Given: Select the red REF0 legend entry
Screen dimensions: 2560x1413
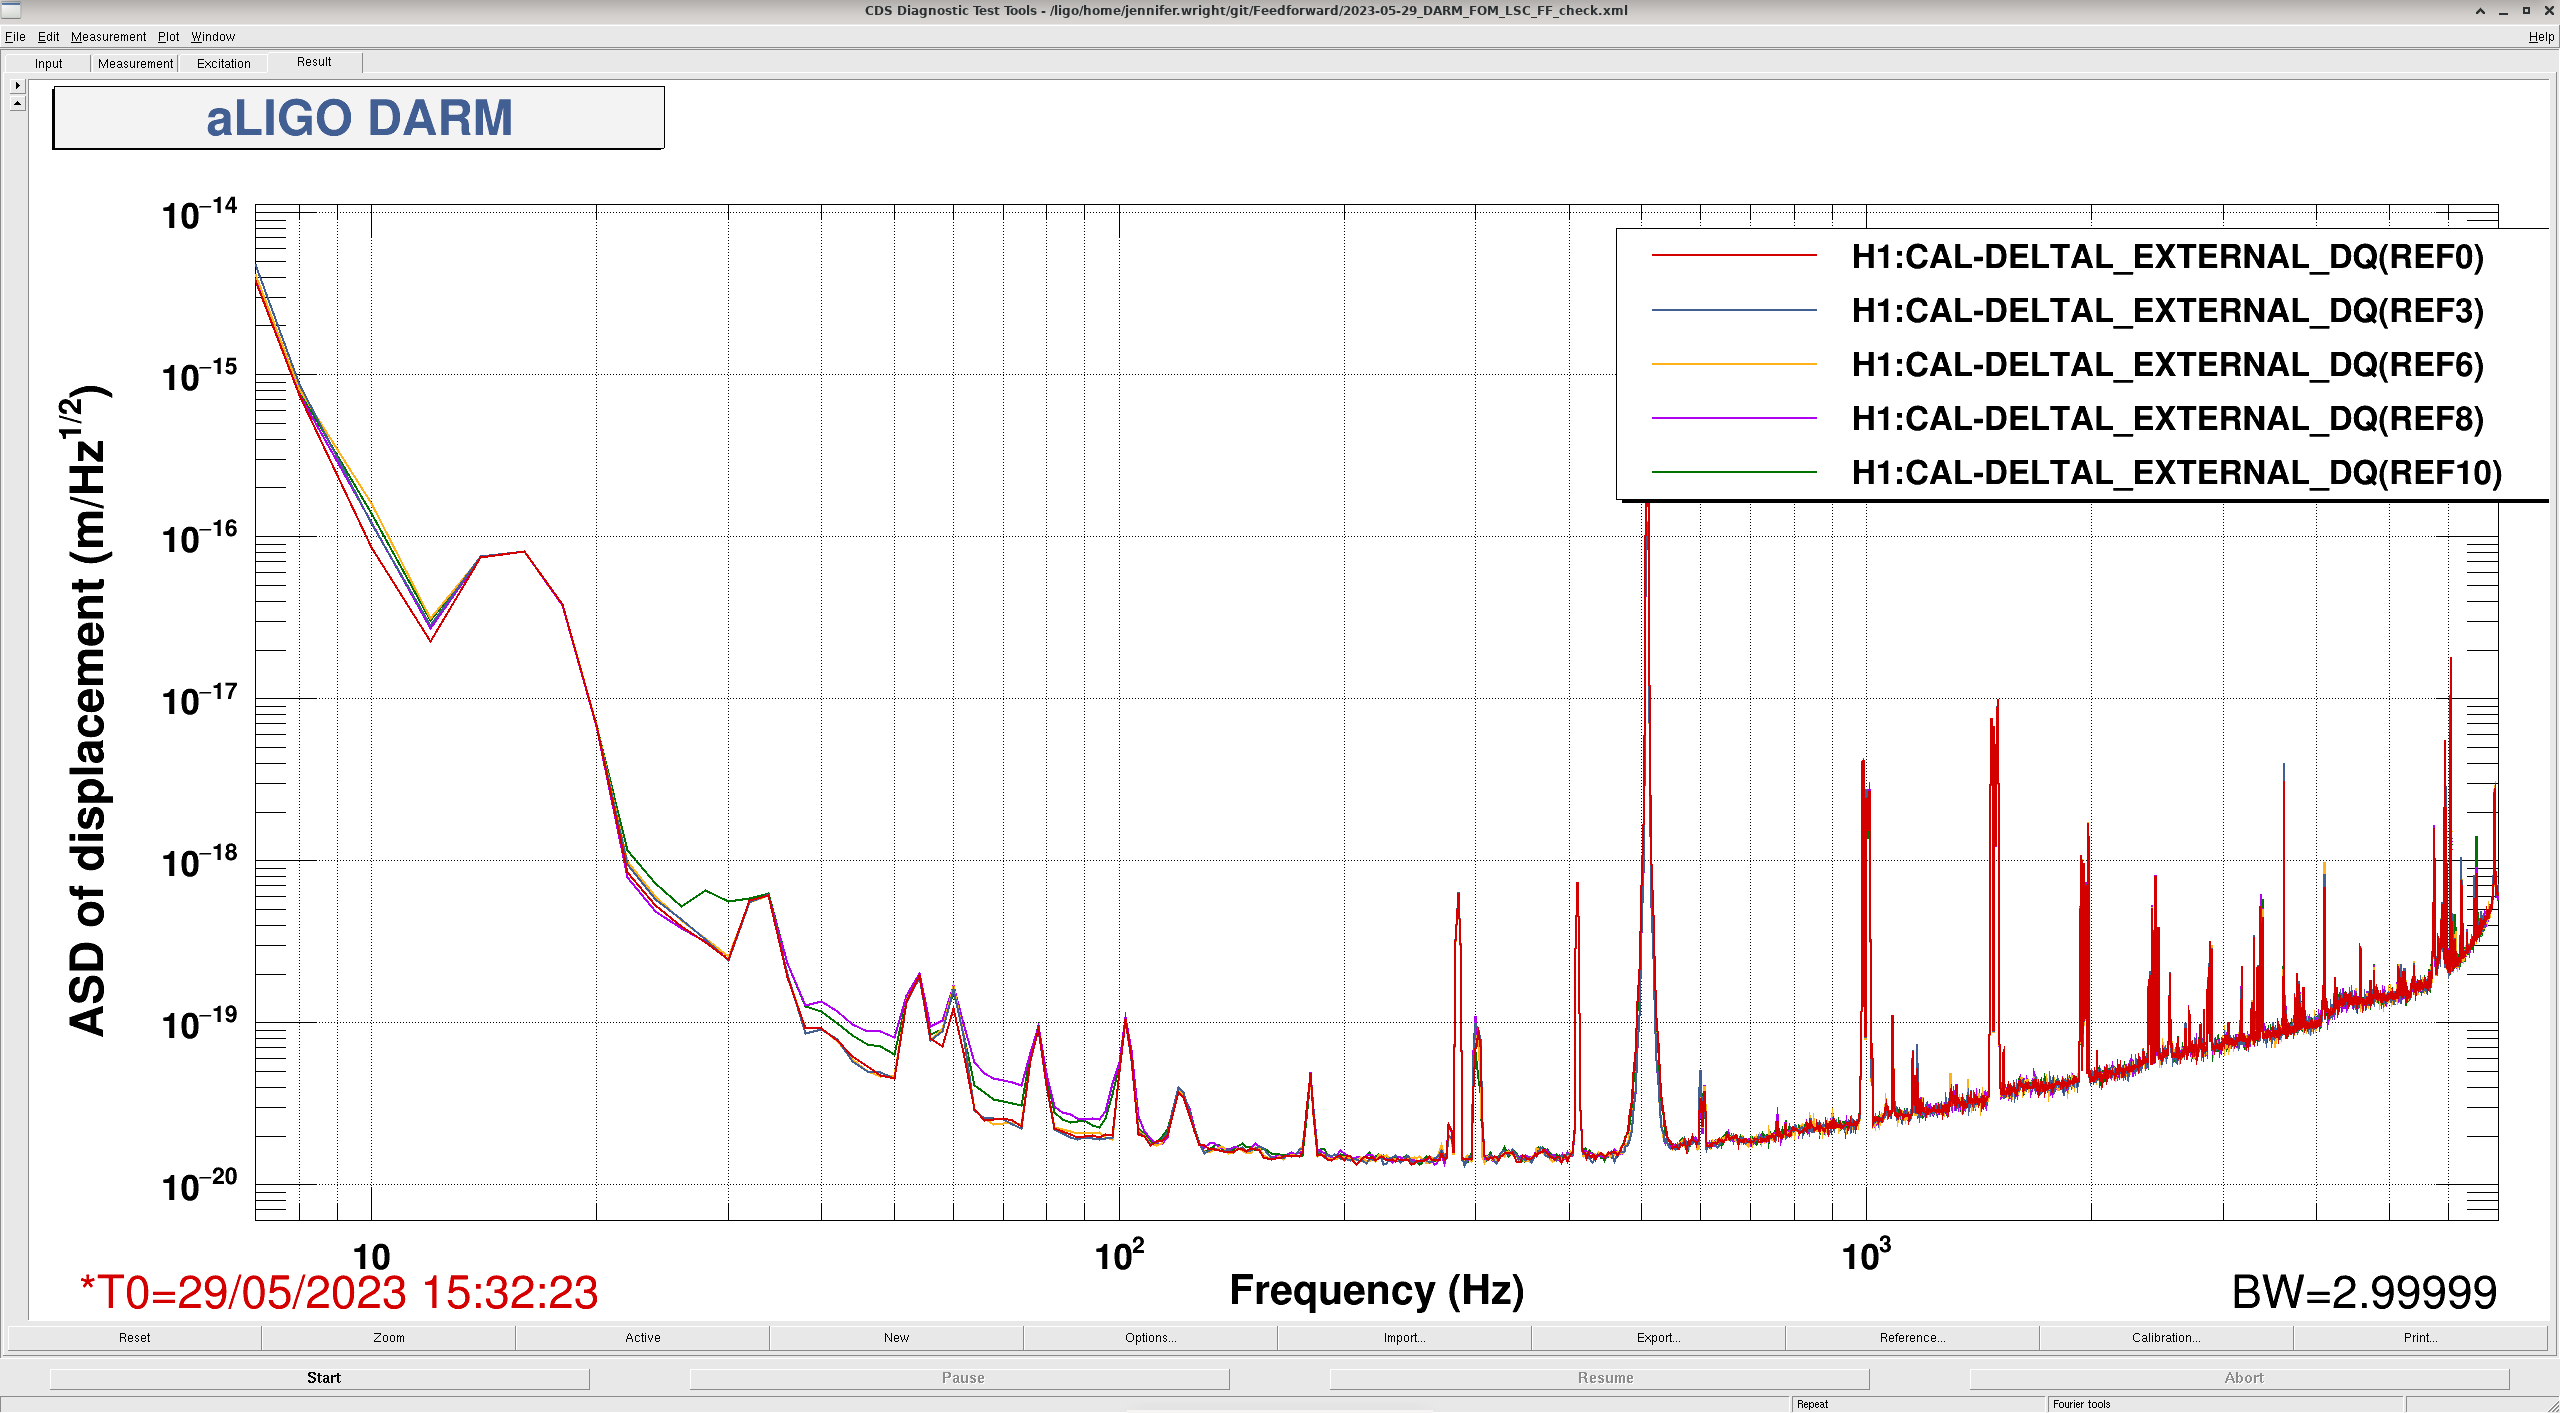Looking at the screenshot, I should tap(2067, 257).
